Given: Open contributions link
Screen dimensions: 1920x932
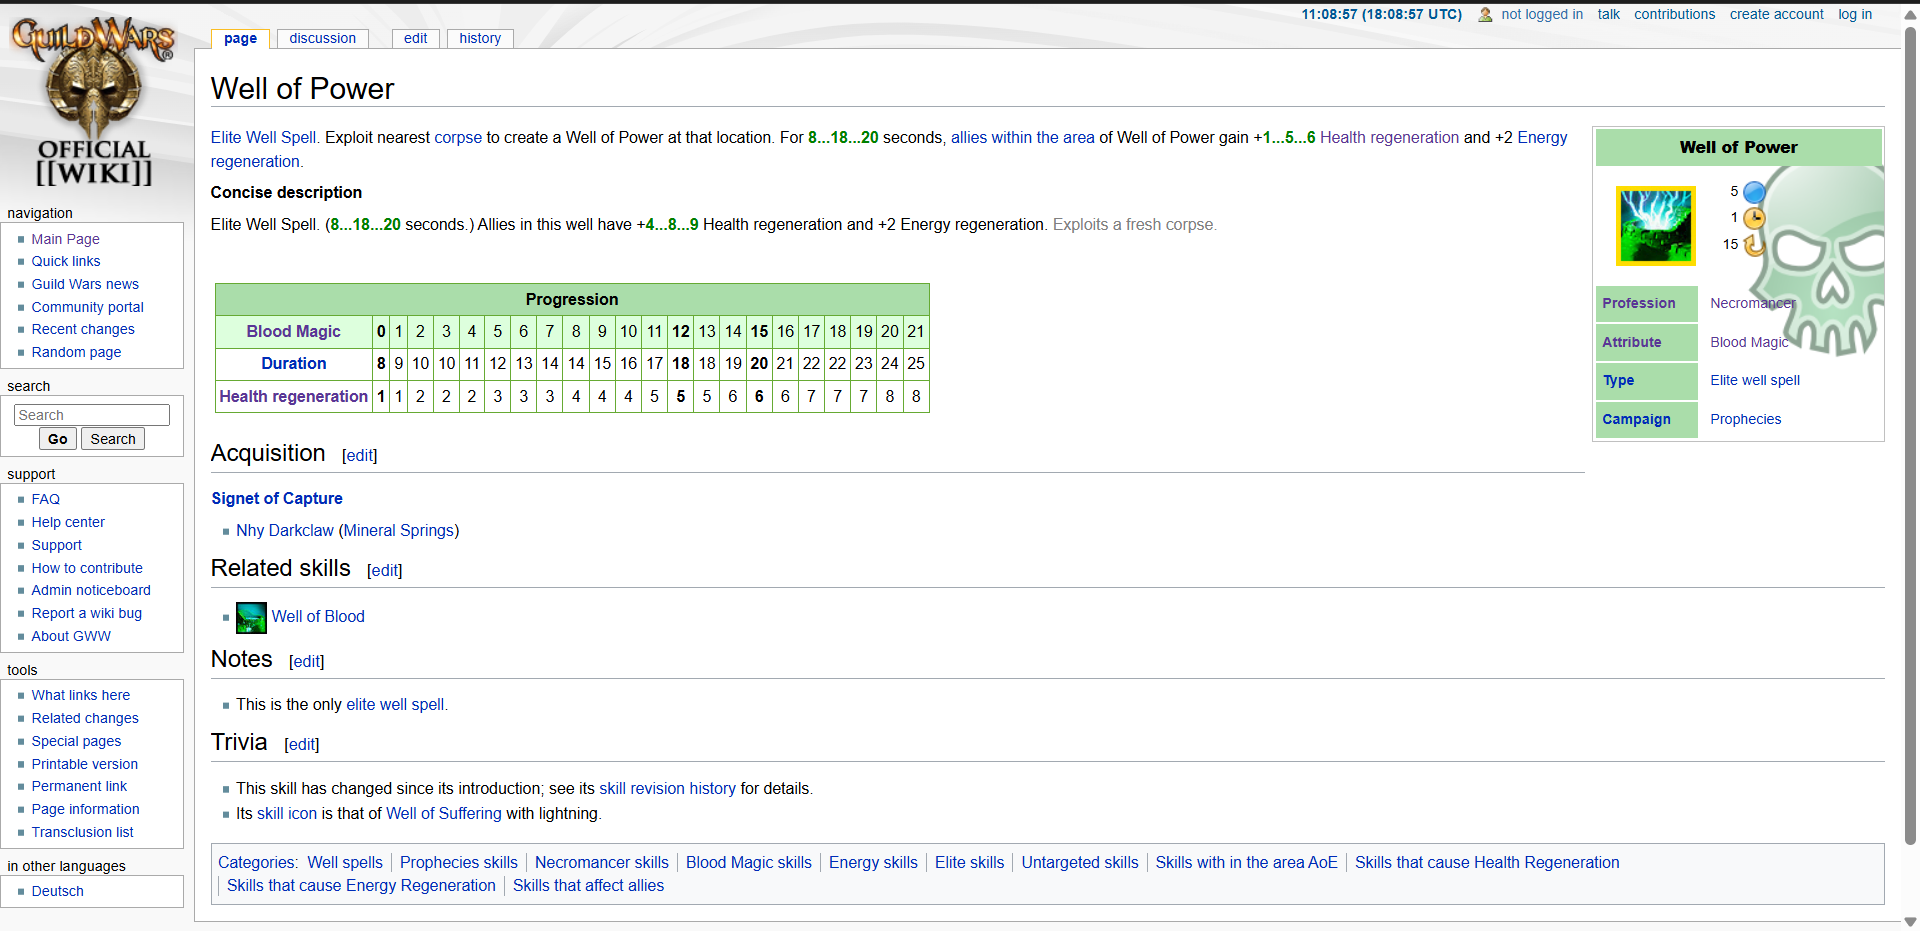Looking at the screenshot, I should coord(1674,14).
